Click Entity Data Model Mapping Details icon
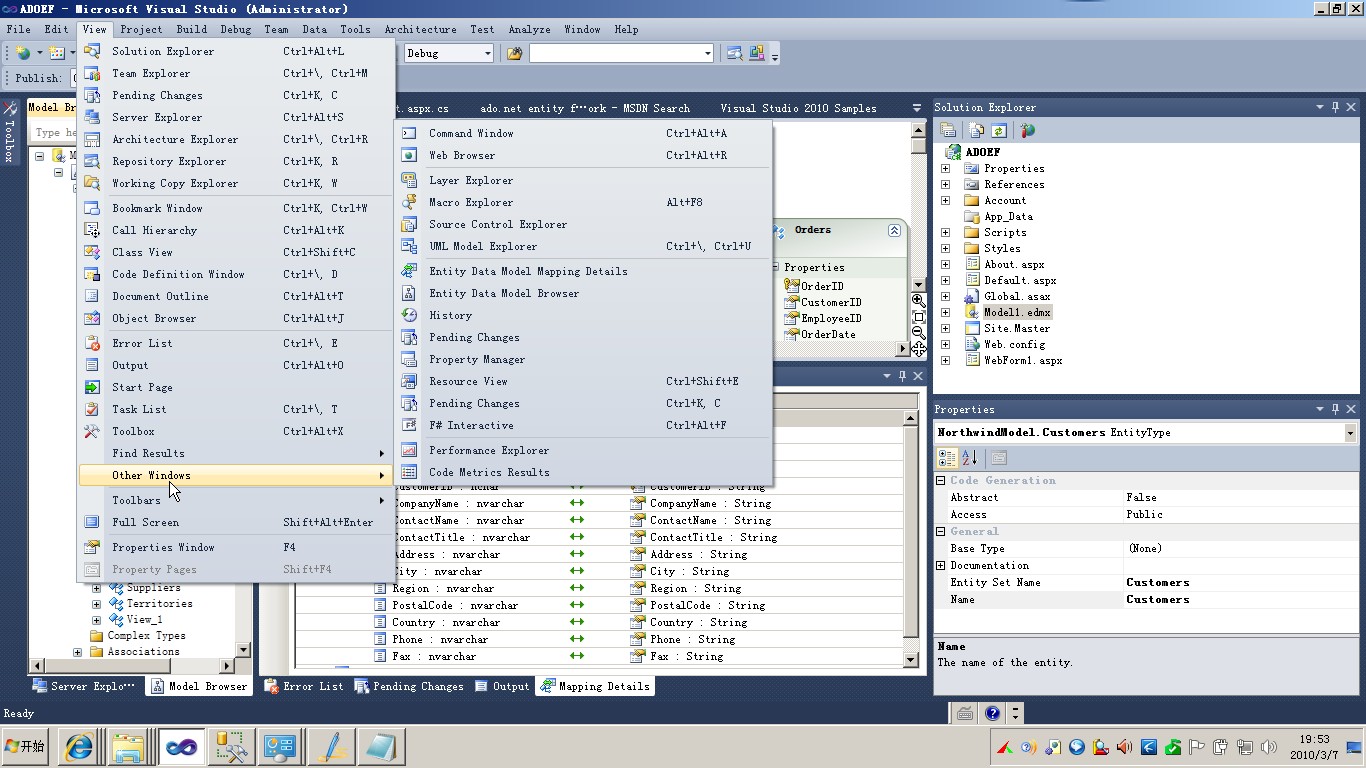Screen dimensions: 1366x768 point(409,271)
